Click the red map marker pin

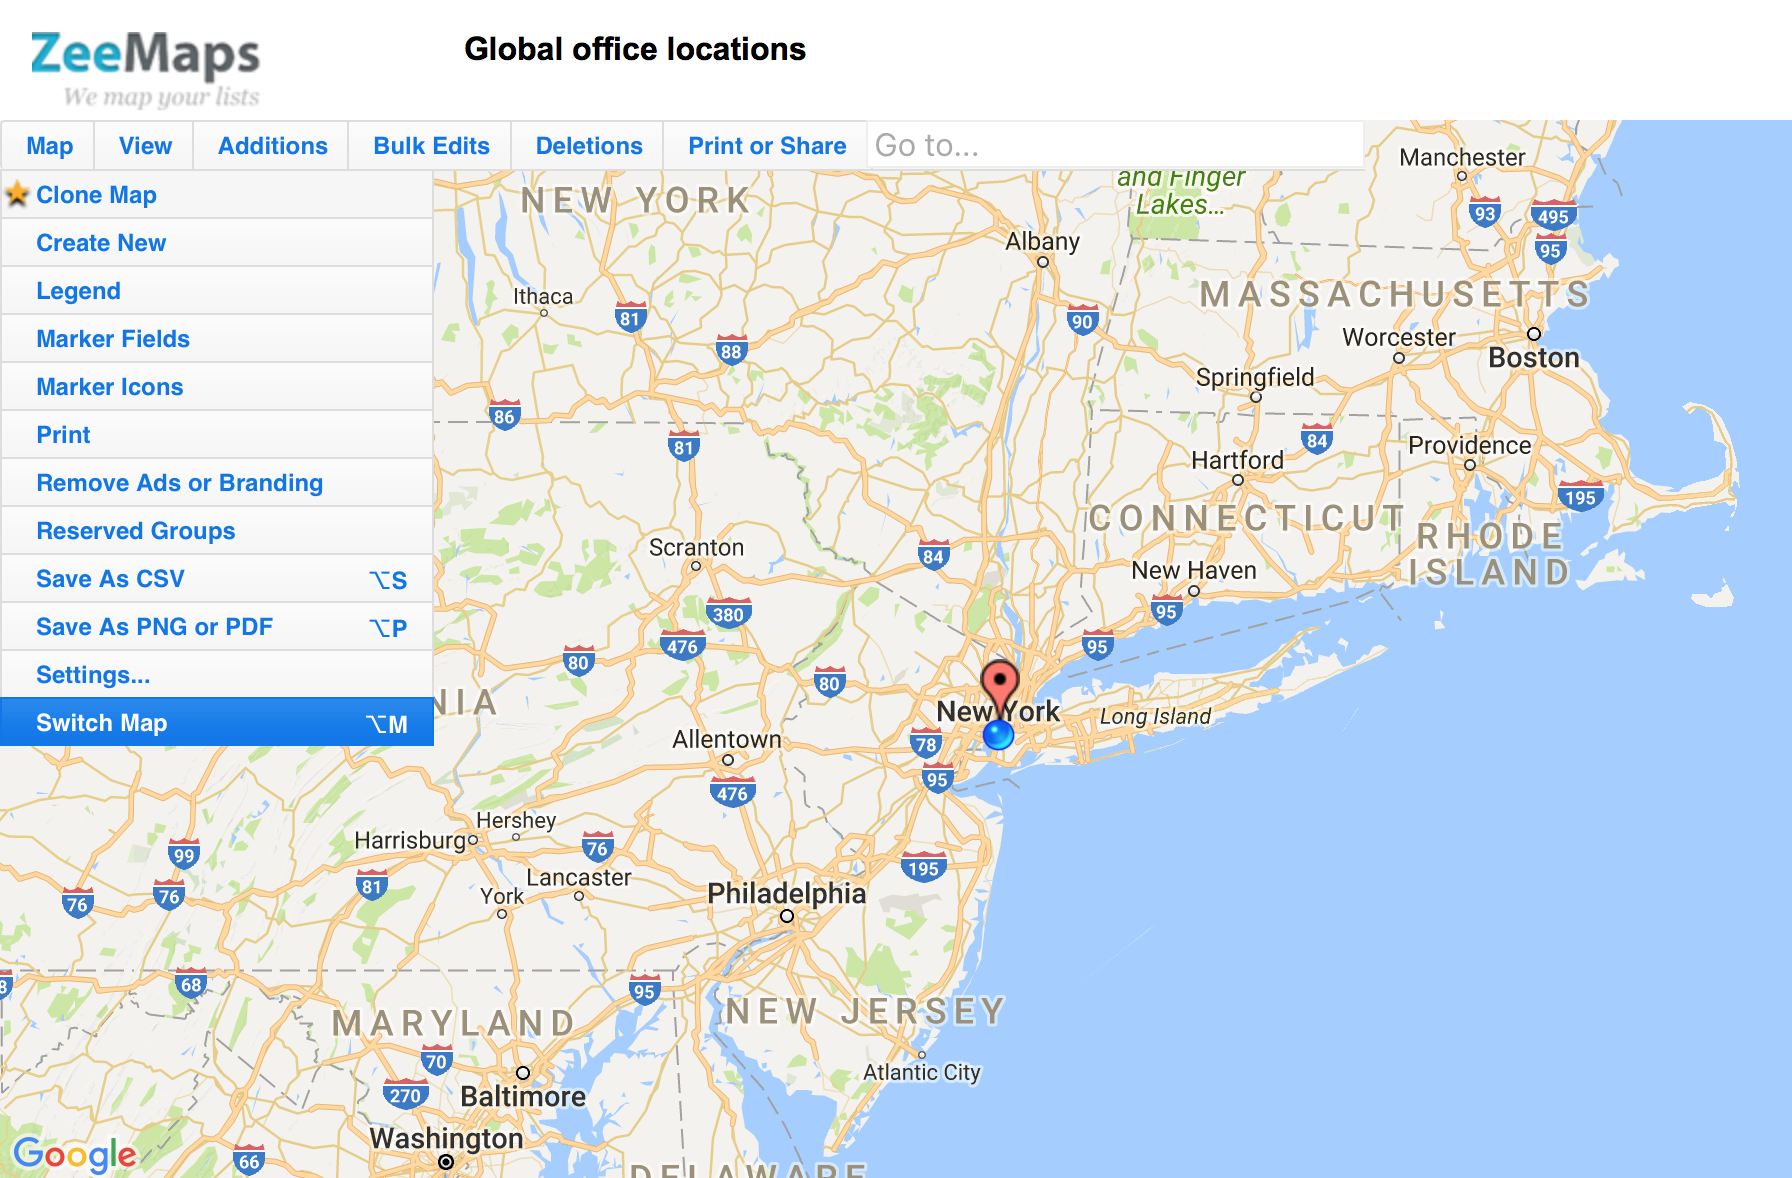999,686
